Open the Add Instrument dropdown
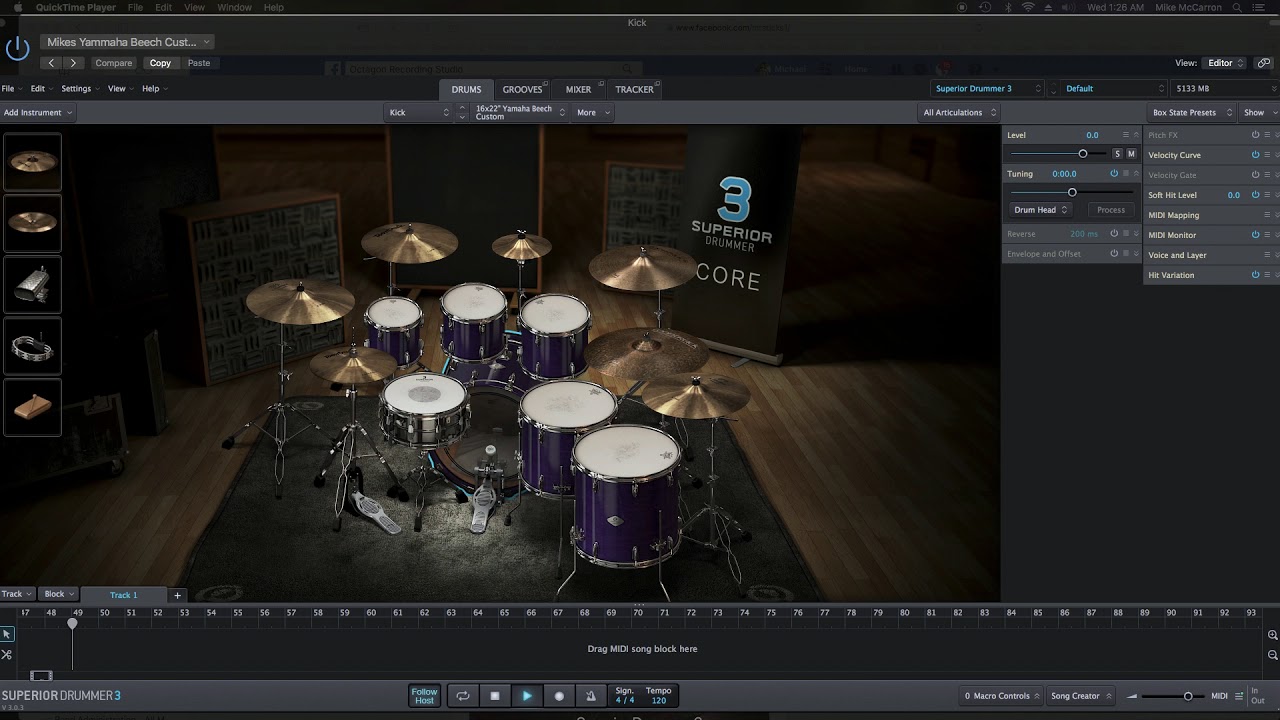Image resolution: width=1280 pixels, height=720 pixels. pos(37,113)
